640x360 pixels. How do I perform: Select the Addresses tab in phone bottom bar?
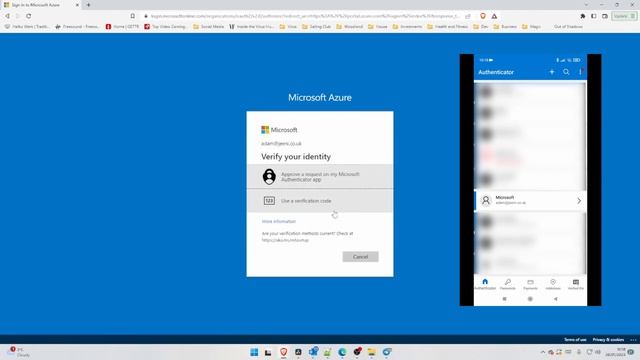point(553,284)
